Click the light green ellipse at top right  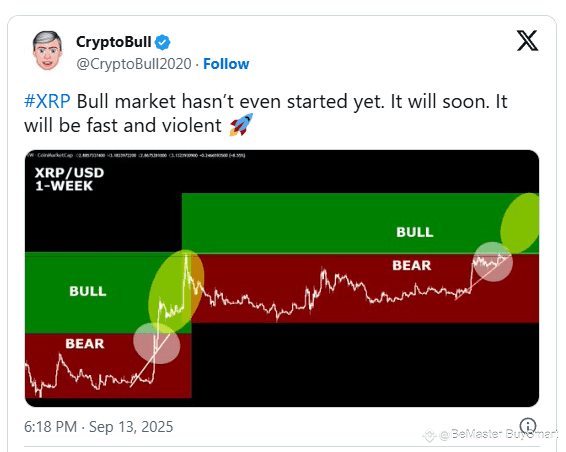pos(520,223)
